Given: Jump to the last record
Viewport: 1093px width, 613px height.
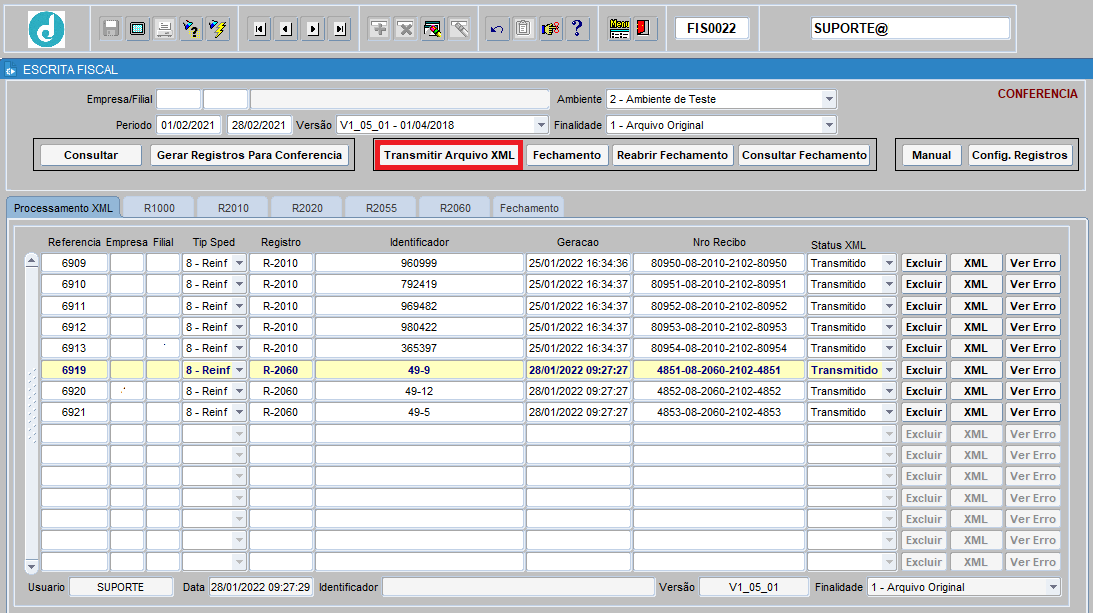Looking at the screenshot, I should coord(340,29).
